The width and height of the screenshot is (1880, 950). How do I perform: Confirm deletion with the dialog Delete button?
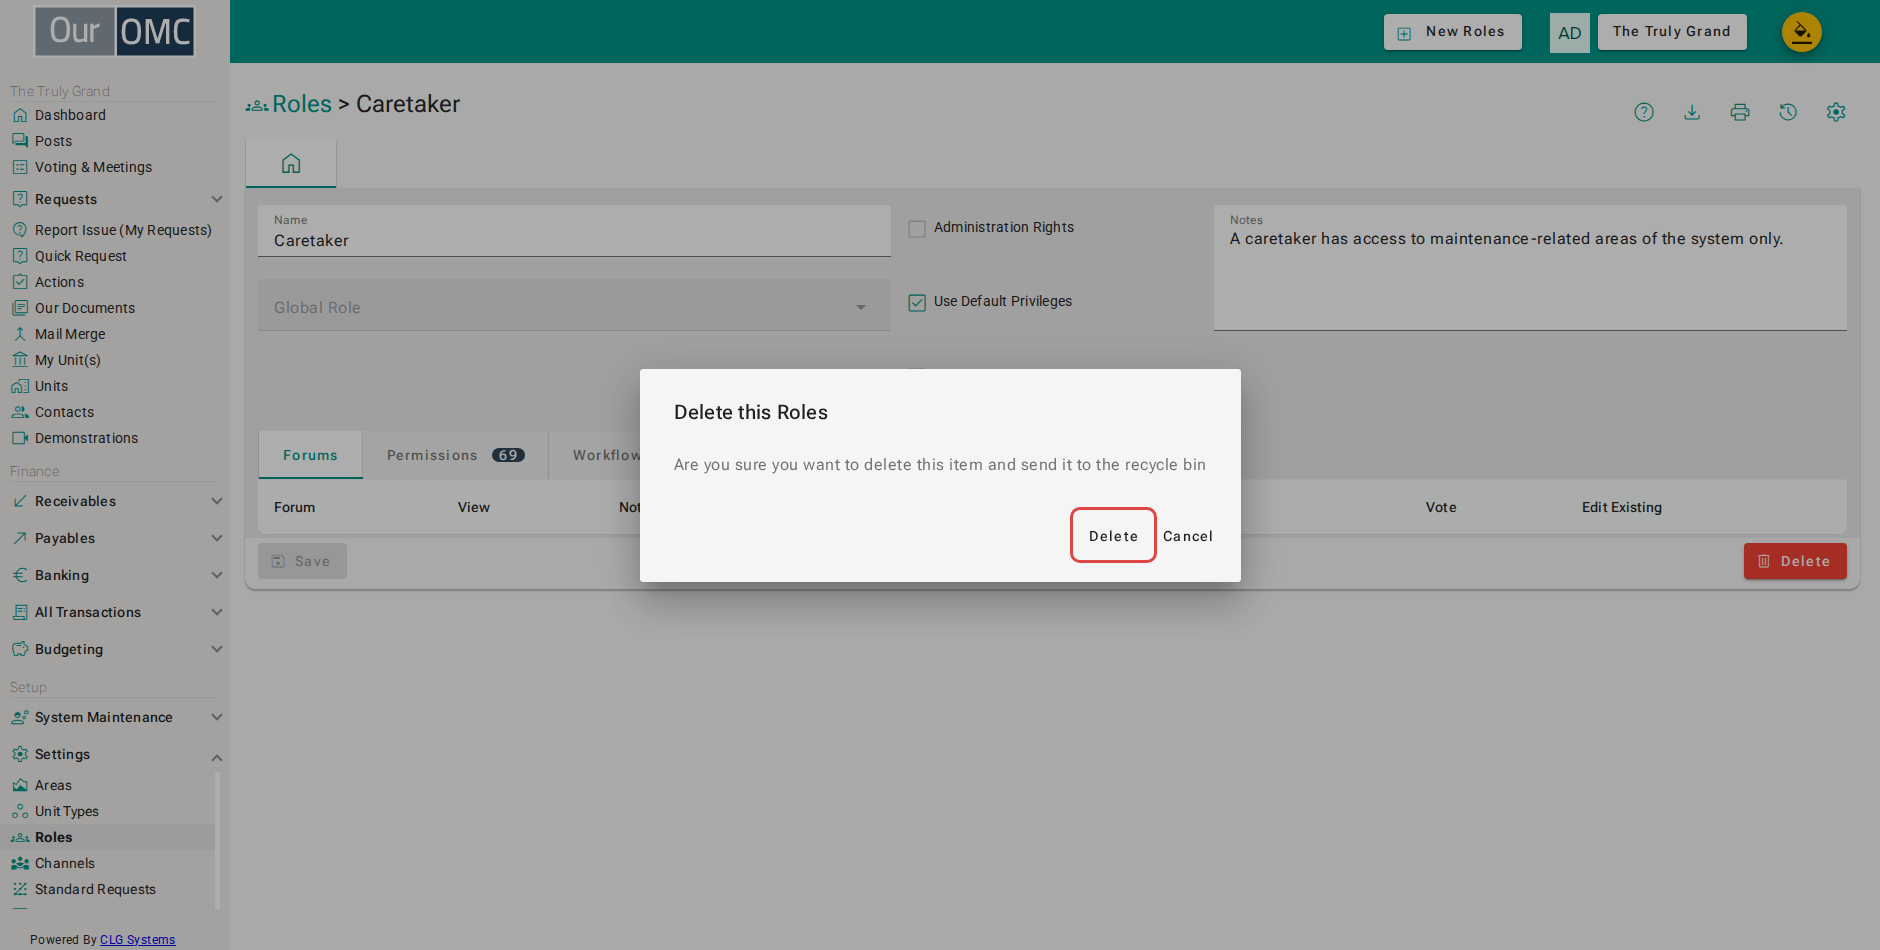tap(1113, 536)
